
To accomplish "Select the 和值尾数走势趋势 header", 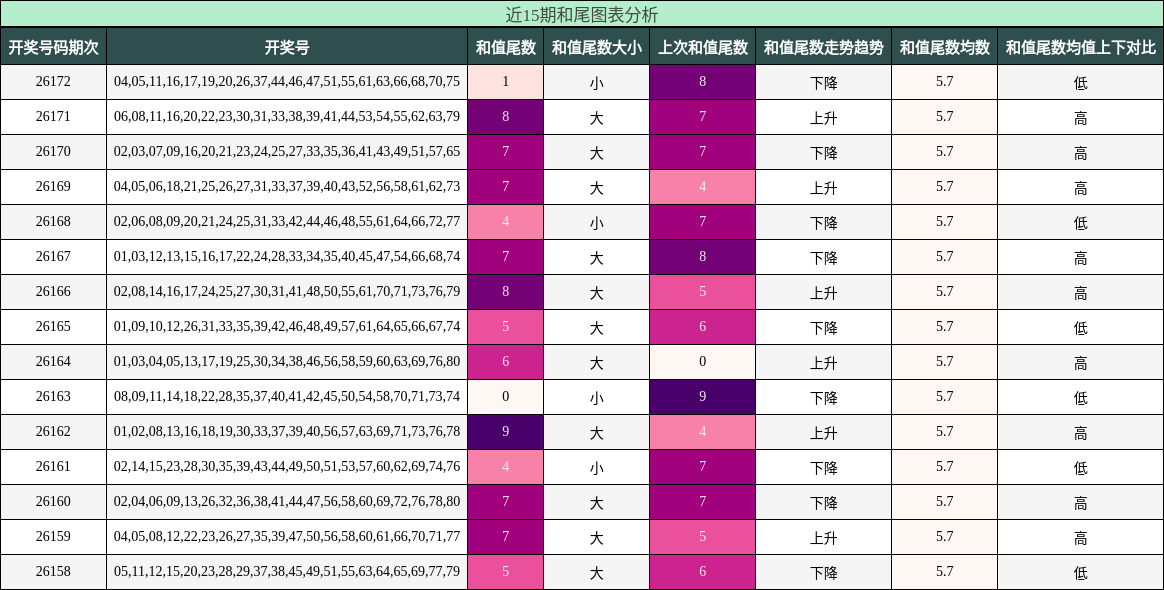I will pyautogui.click(x=824, y=47).
